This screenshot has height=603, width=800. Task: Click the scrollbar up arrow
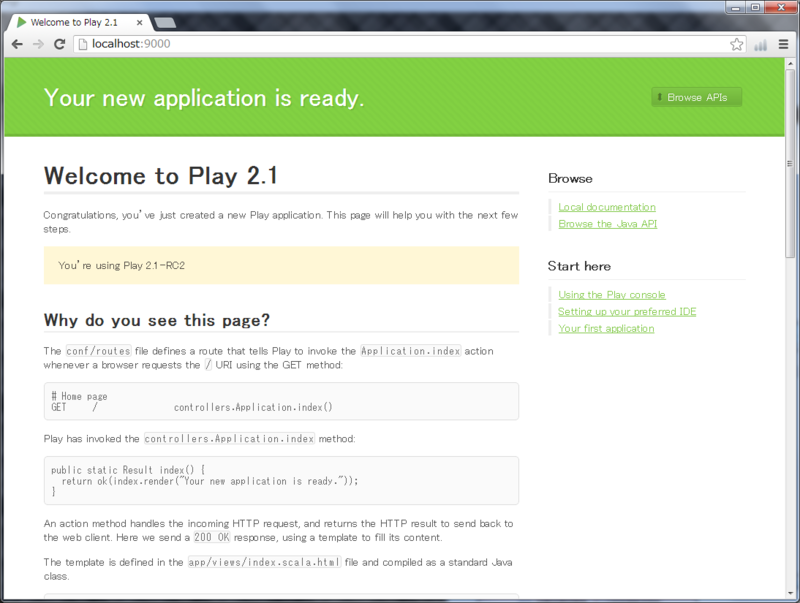pyautogui.click(x=790, y=64)
